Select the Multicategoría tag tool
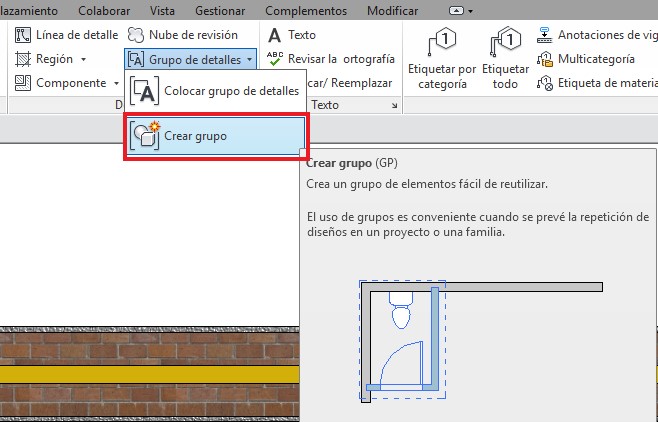The height and width of the screenshot is (422, 658). (593, 59)
